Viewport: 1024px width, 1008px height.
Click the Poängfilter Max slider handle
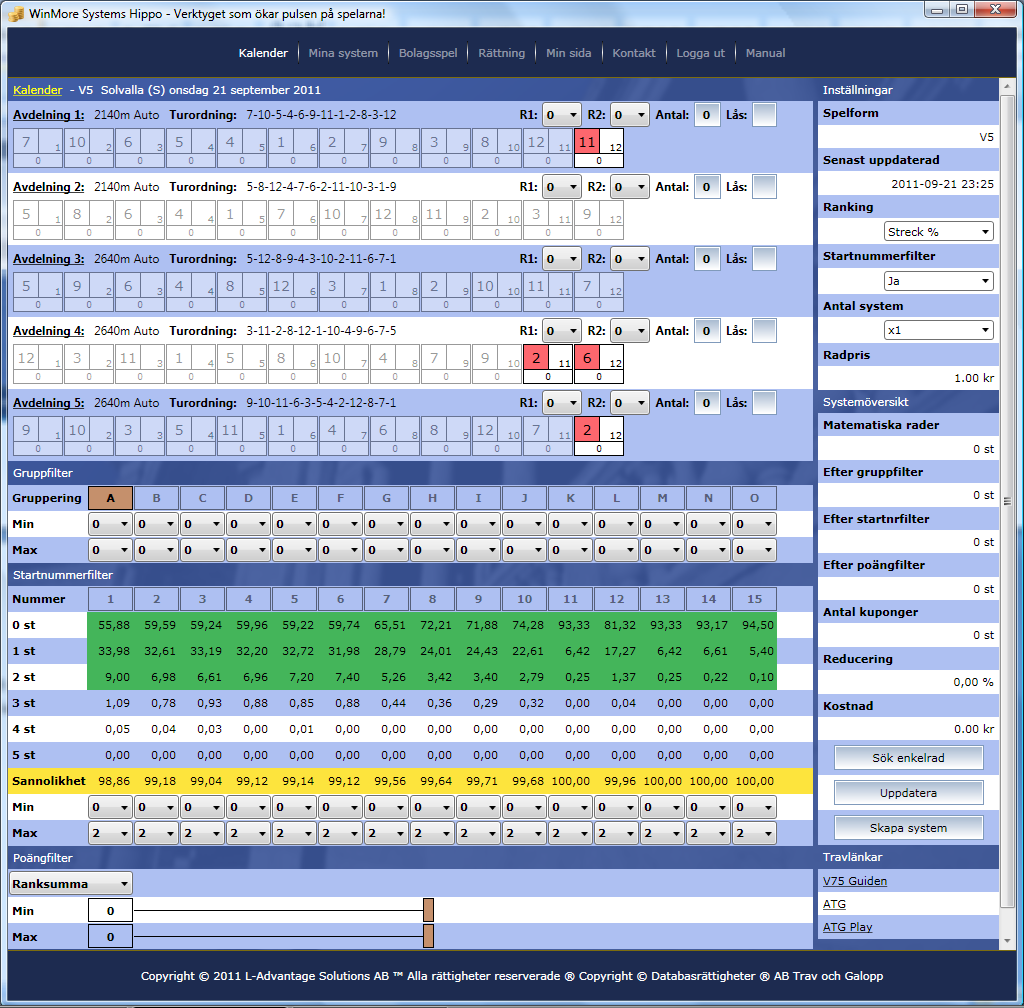pos(428,936)
